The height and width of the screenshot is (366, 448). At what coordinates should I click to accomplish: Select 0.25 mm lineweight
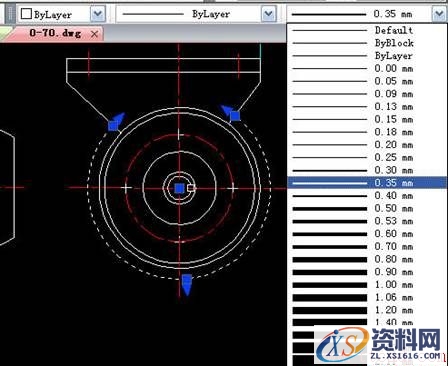pos(367,157)
